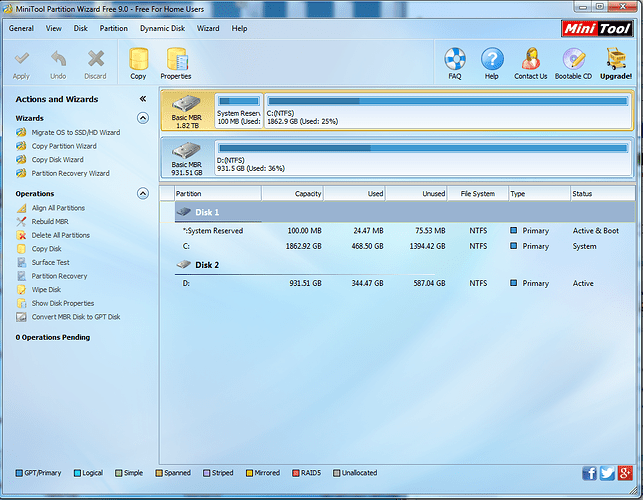Open the Dynamic Disk menu
This screenshot has width=643, height=500.
[162, 28]
